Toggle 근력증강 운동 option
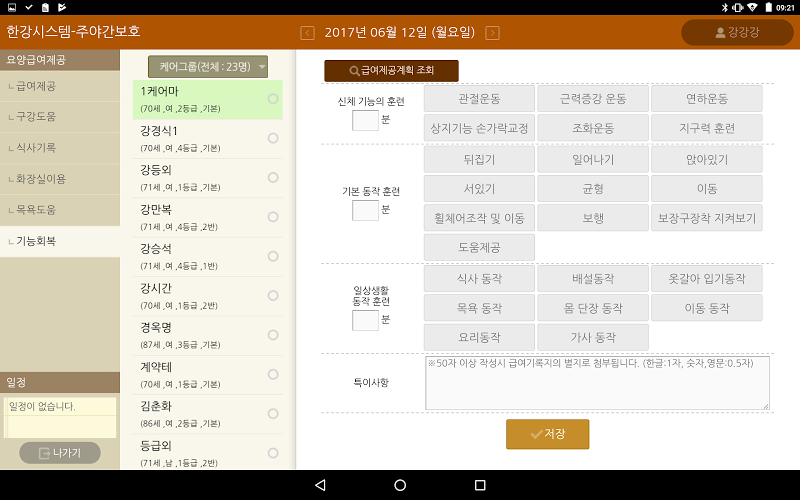The width and height of the screenshot is (800, 500). tap(593, 98)
